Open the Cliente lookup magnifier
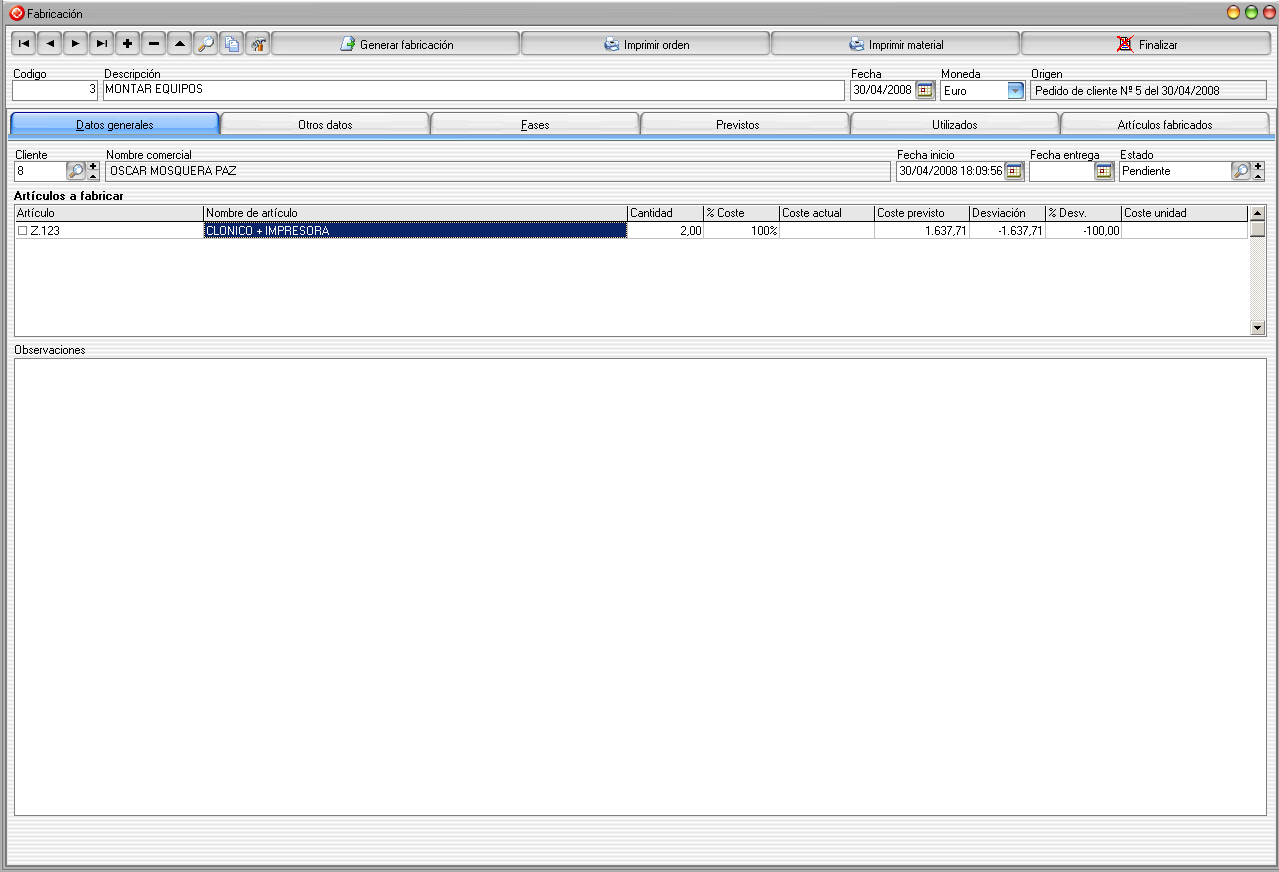1279x872 pixels. pyautogui.click(x=75, y=171)
